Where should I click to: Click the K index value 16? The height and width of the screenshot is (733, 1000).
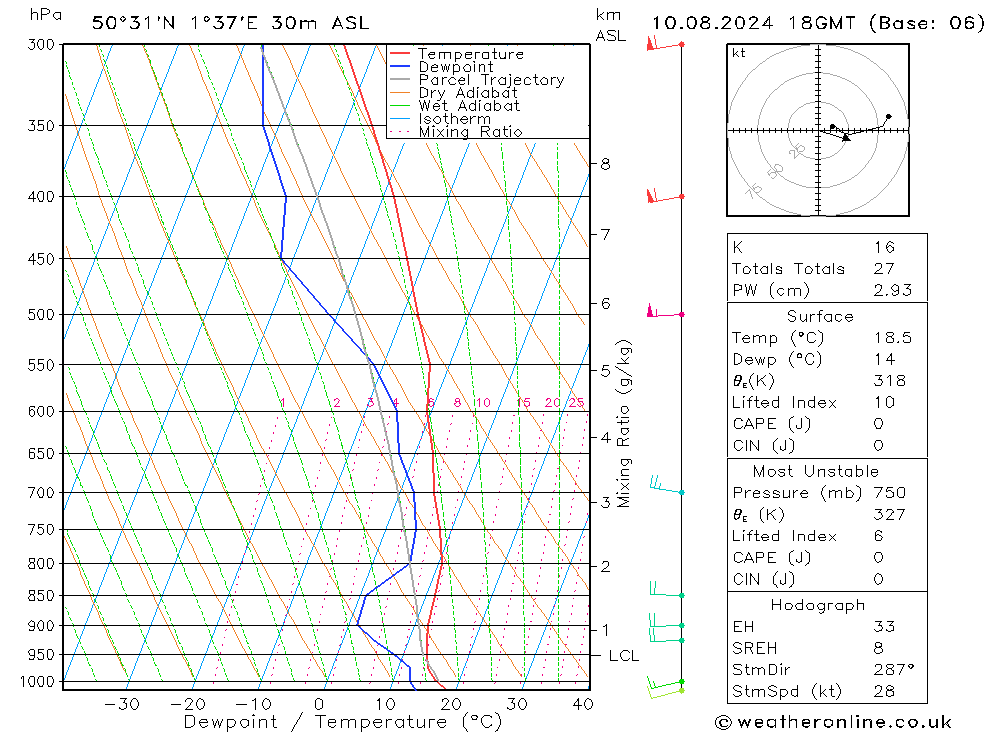click(x=885, y=247)
